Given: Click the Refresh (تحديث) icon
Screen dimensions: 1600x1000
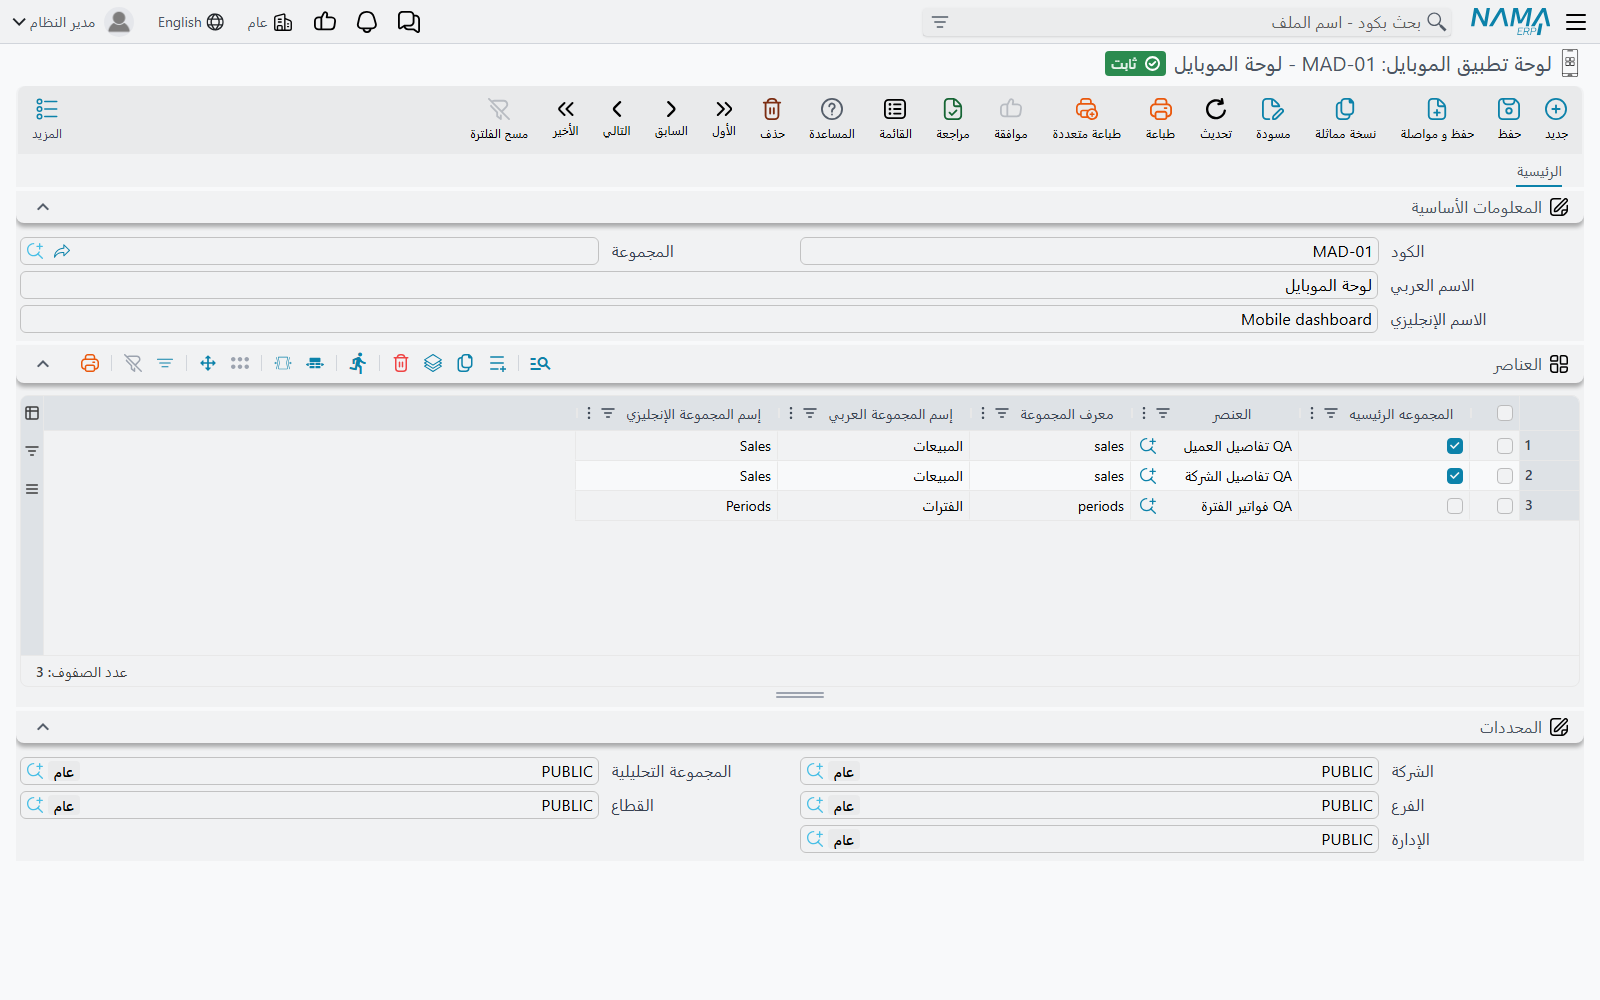Looking at the screenshot, I should point(1216,109).
